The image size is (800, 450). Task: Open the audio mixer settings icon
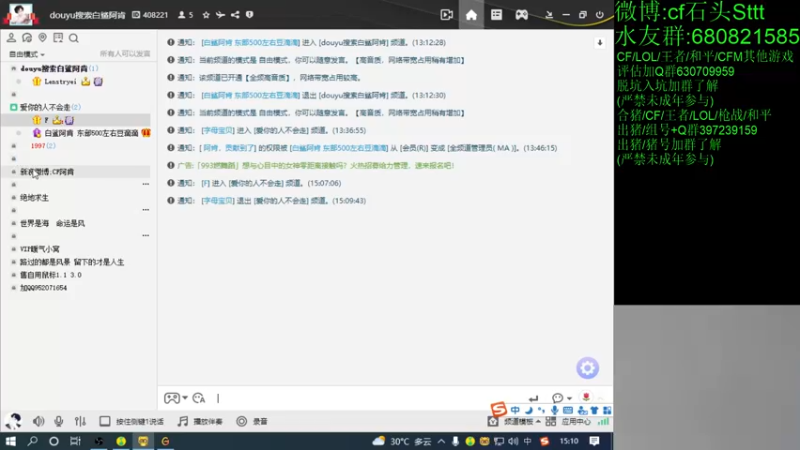80,421
